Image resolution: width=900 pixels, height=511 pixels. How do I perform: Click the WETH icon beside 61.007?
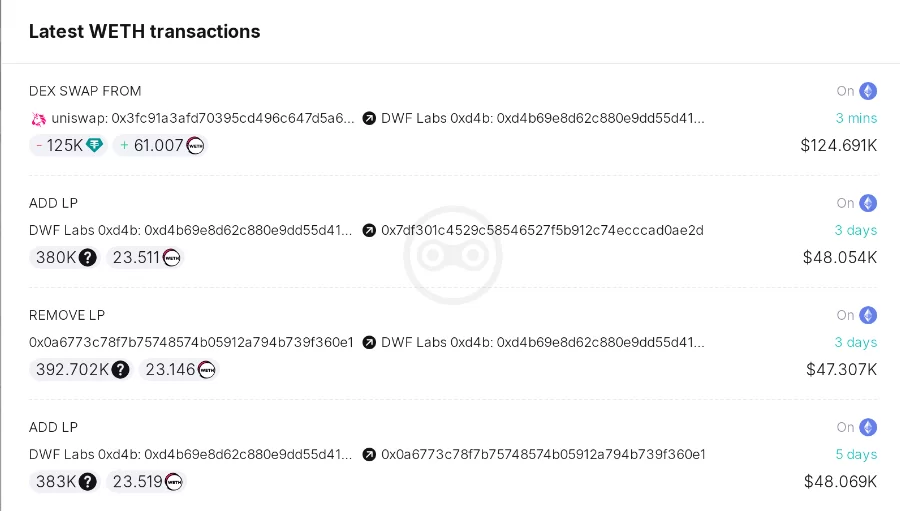click(x=196, y=146)
